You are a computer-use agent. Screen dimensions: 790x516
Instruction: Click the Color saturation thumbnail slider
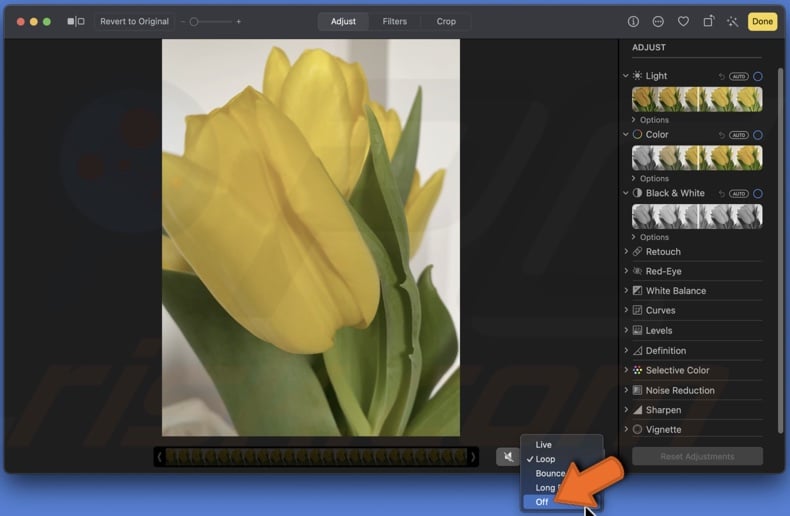697,158
